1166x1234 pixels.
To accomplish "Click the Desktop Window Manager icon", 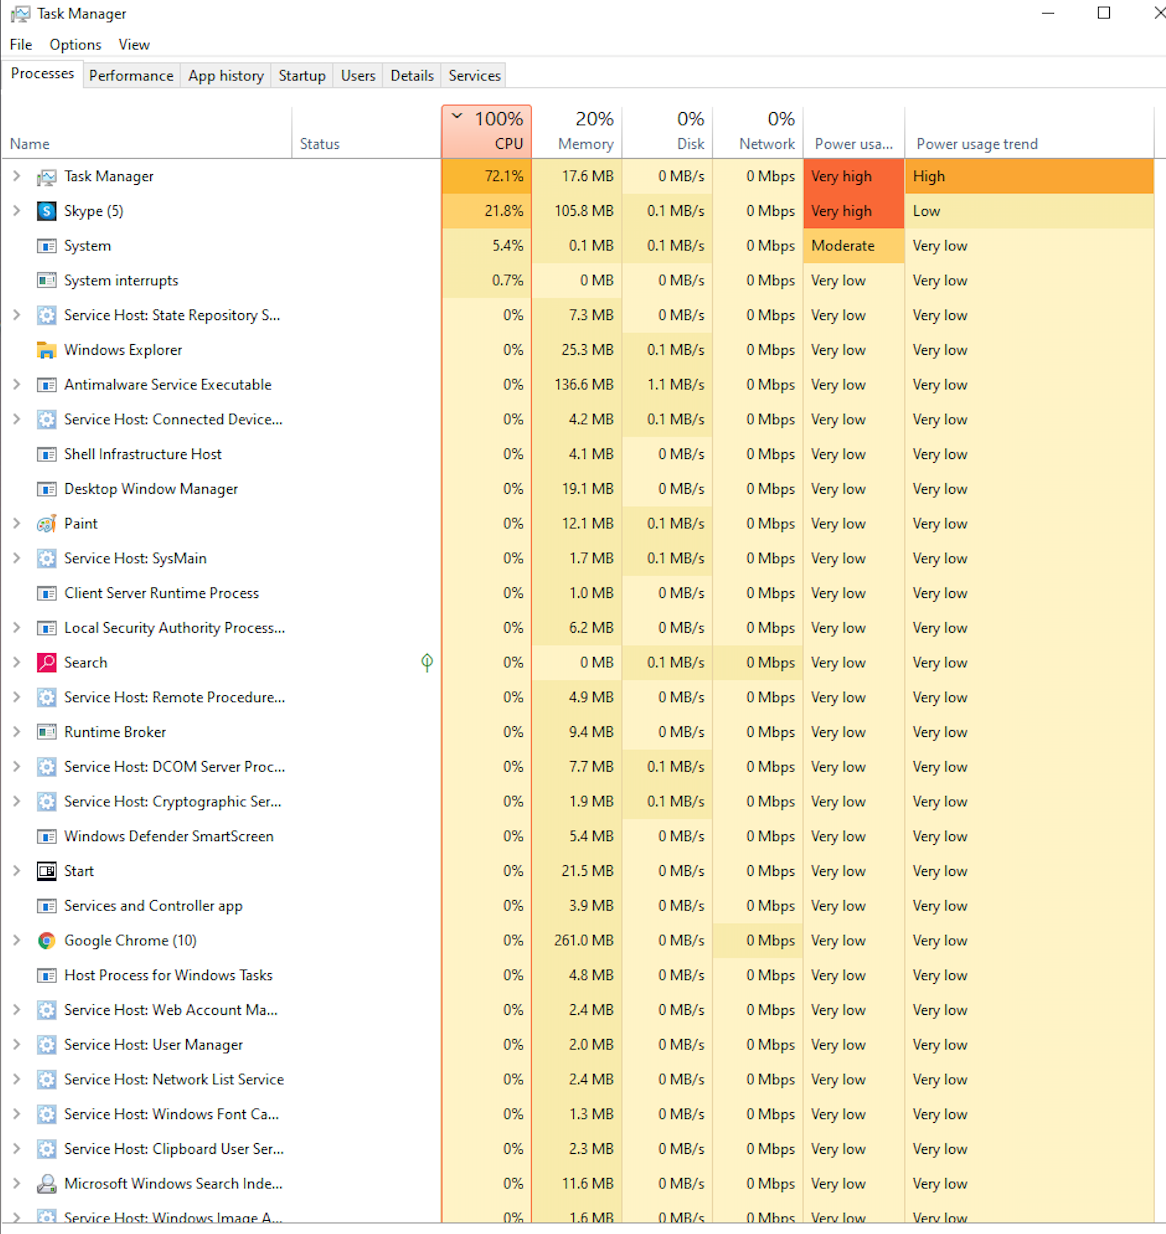I will pyautogui.click(x=46, y=489).
